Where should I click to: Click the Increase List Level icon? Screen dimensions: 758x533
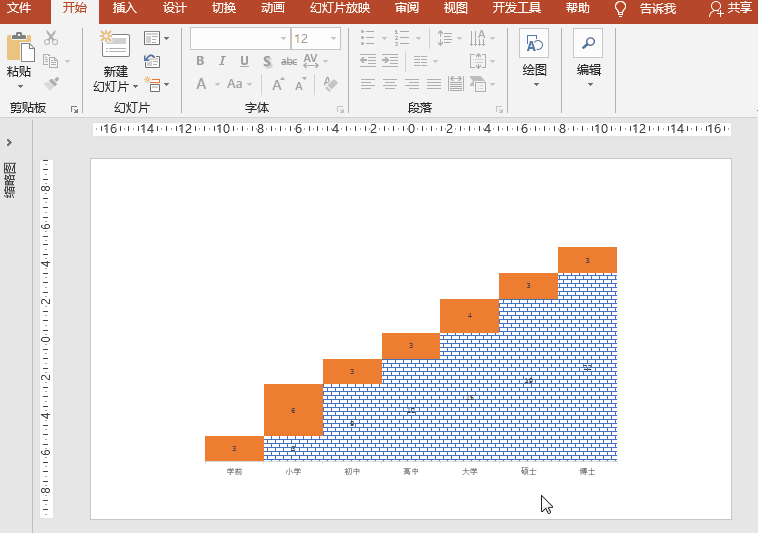[x=390, y=61]
